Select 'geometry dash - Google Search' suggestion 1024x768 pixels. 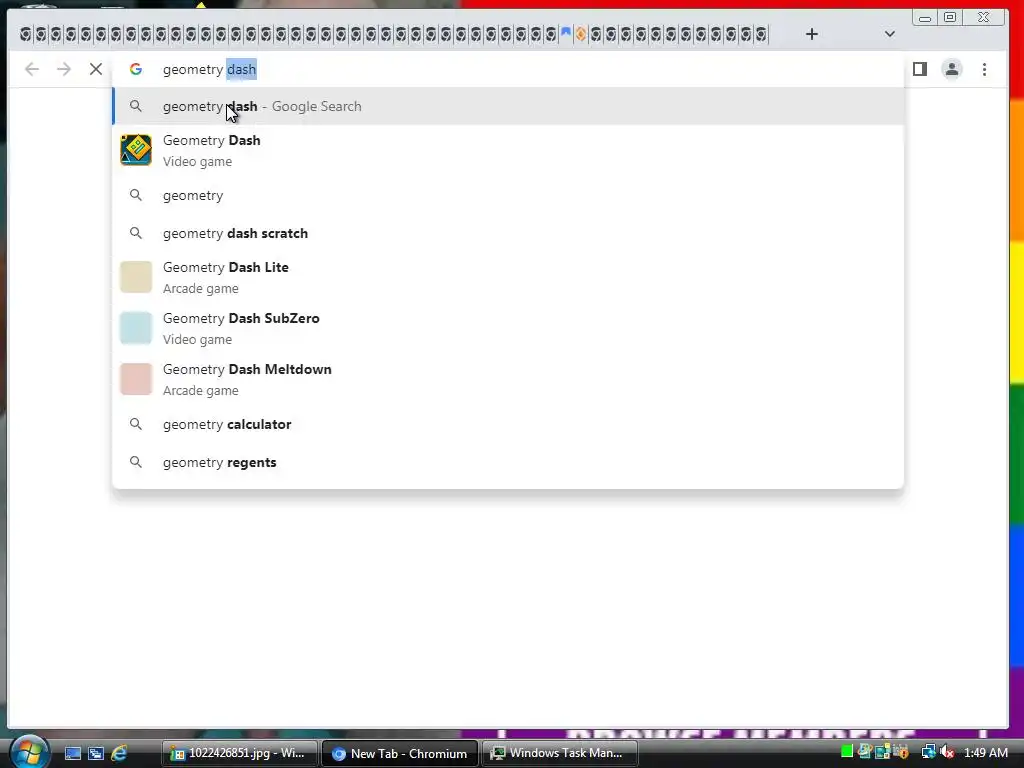coord(508,106)
